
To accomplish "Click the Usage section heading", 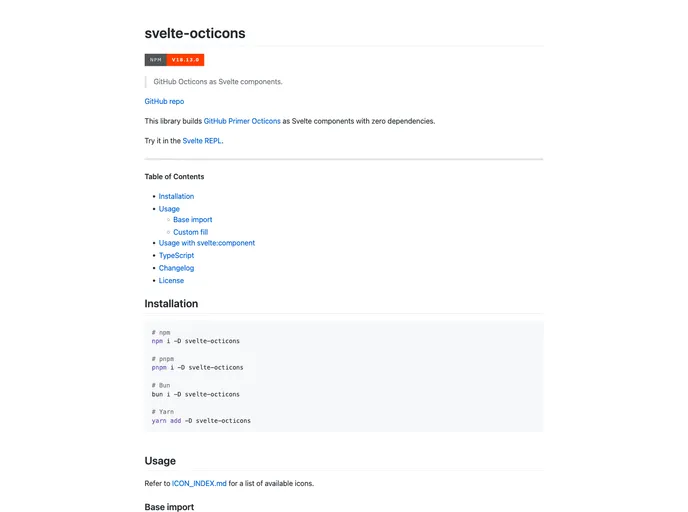I will pyautogui.click(x=160, y=461).
